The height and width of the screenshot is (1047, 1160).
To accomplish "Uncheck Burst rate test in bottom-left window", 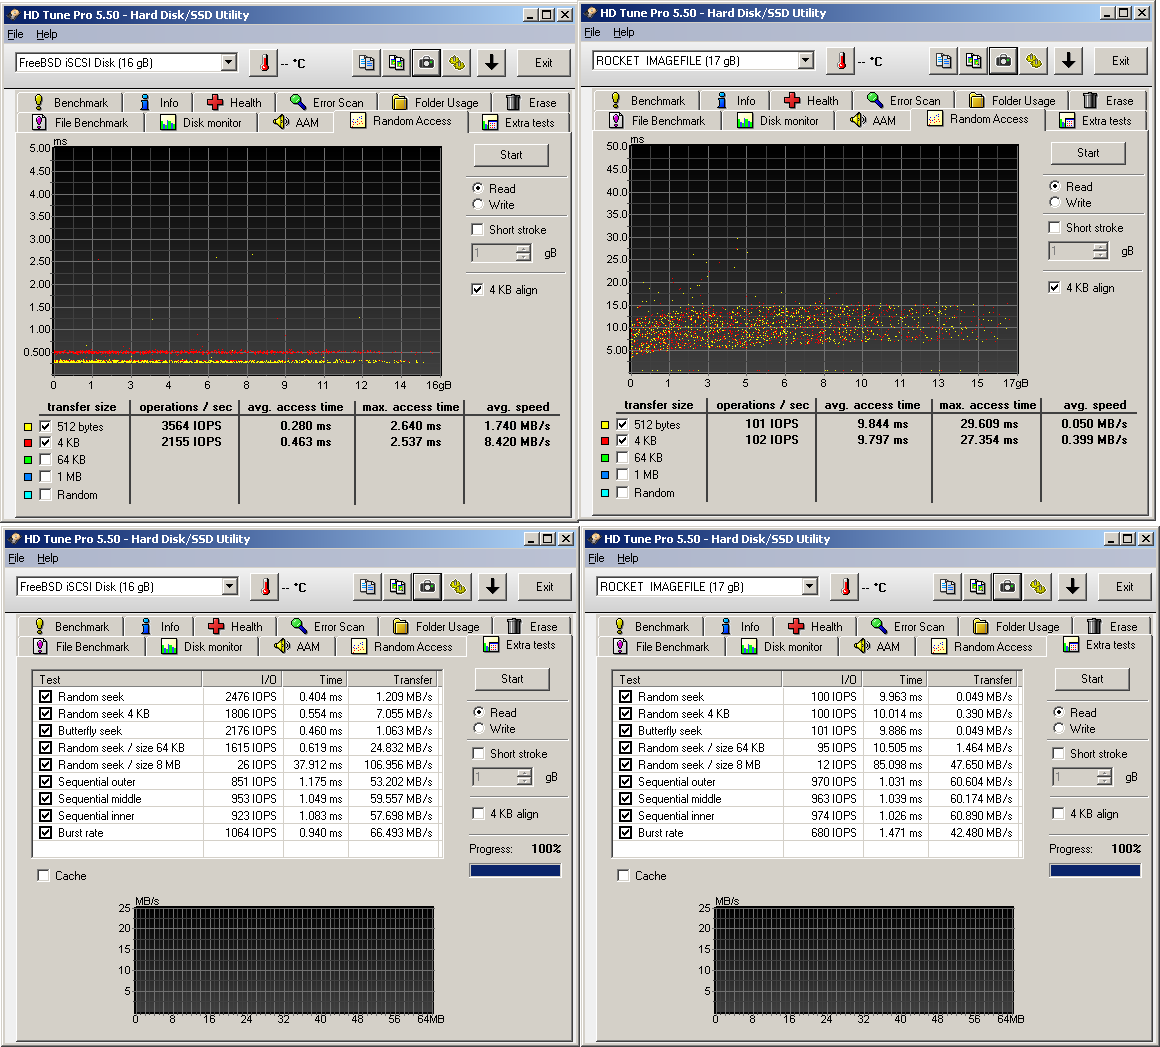I will point(46,832).
